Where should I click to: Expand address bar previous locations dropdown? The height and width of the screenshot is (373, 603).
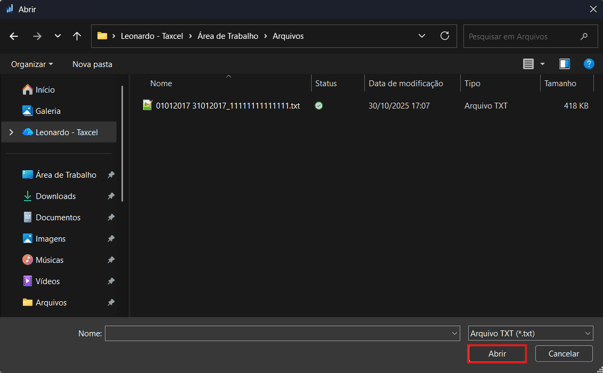[422, 36]
